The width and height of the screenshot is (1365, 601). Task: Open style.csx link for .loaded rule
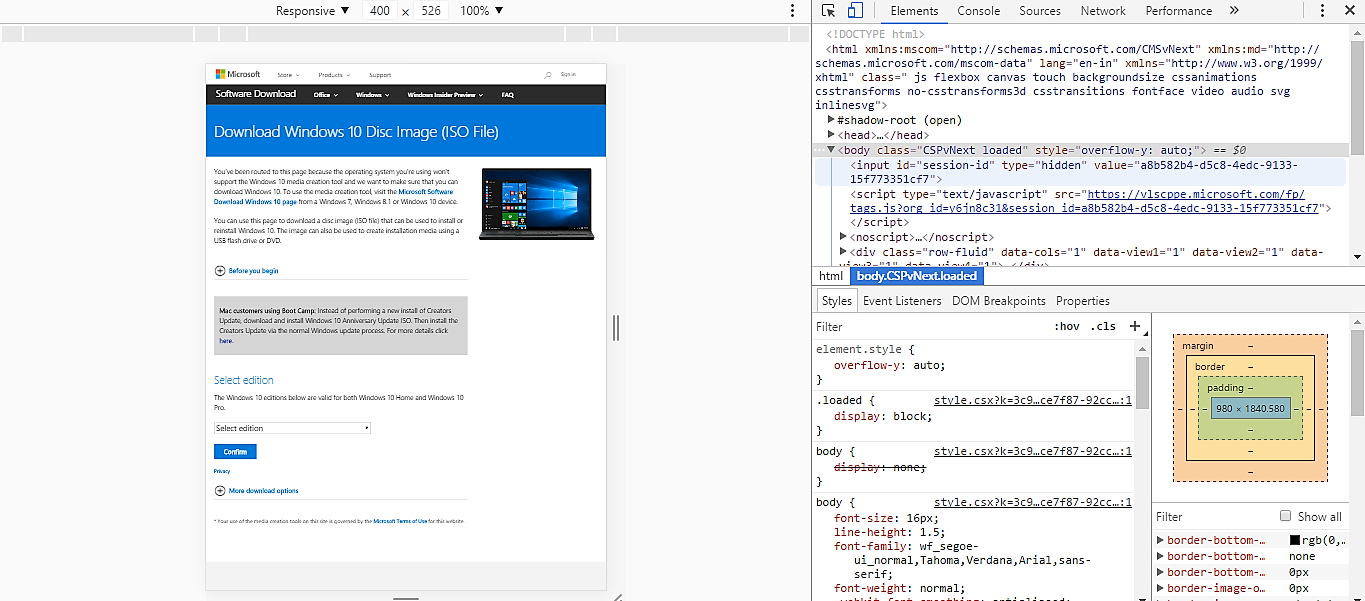coord(1032,400)
